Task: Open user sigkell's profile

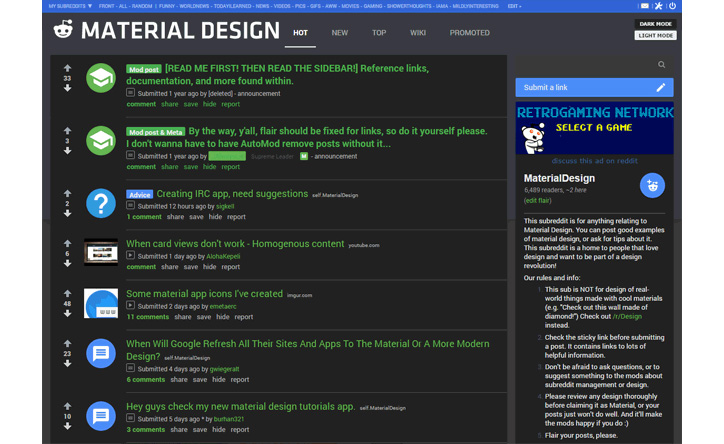Action: pos(225,206)
